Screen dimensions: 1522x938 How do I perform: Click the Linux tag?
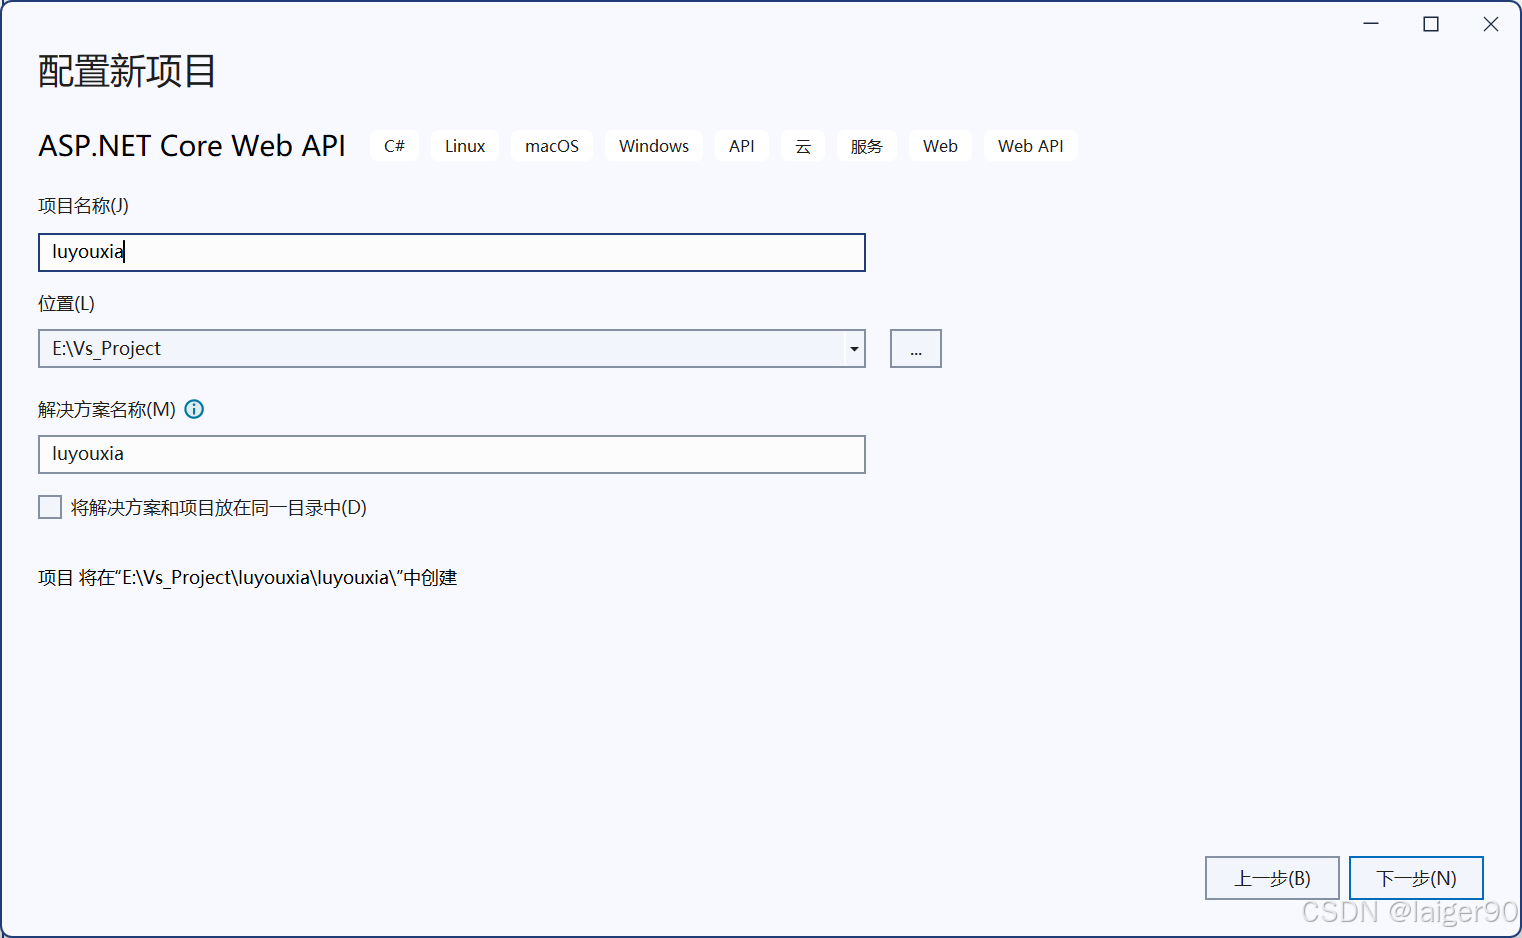[x=465, y=146]
